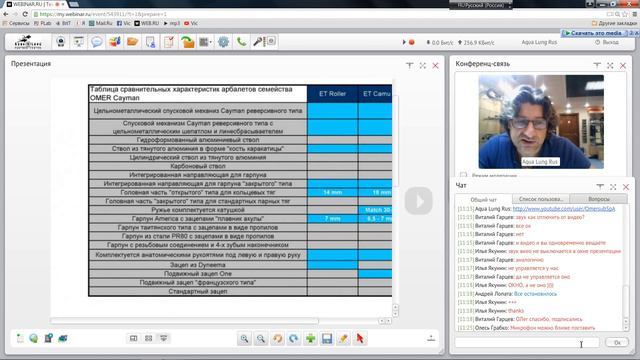Open the chat bubble icon in toolbar
The image size is (640, 360).
point(97,42)
